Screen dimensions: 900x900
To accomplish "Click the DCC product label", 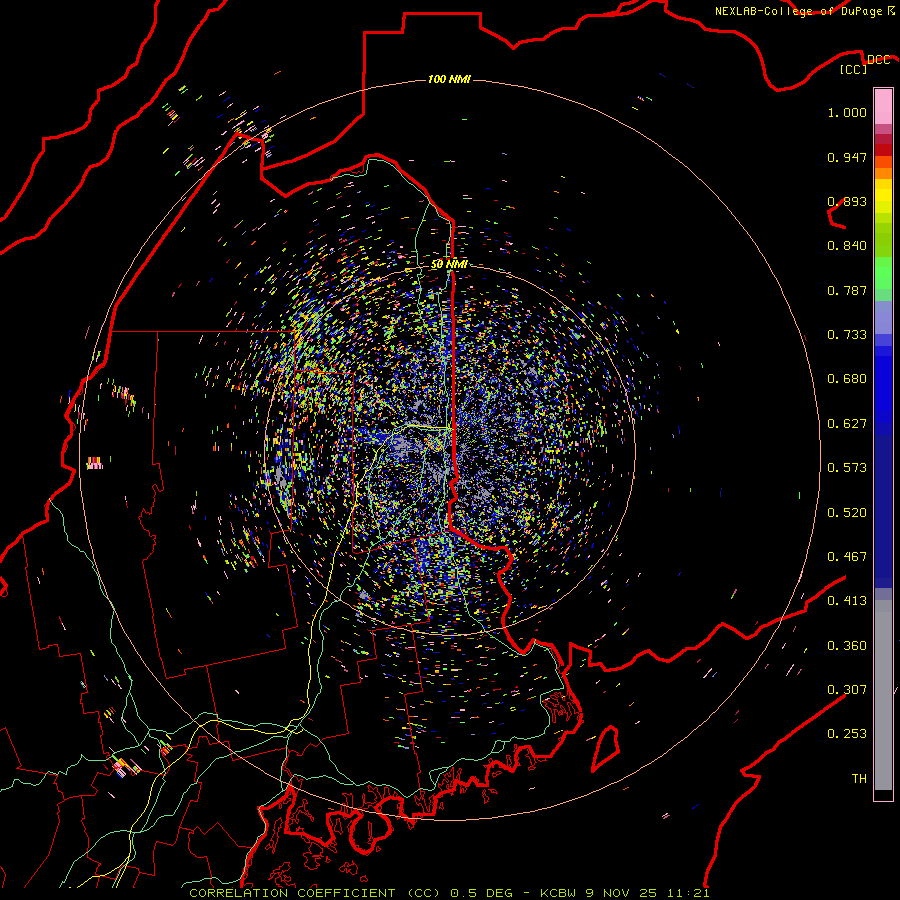I will (x=878, y=59).
